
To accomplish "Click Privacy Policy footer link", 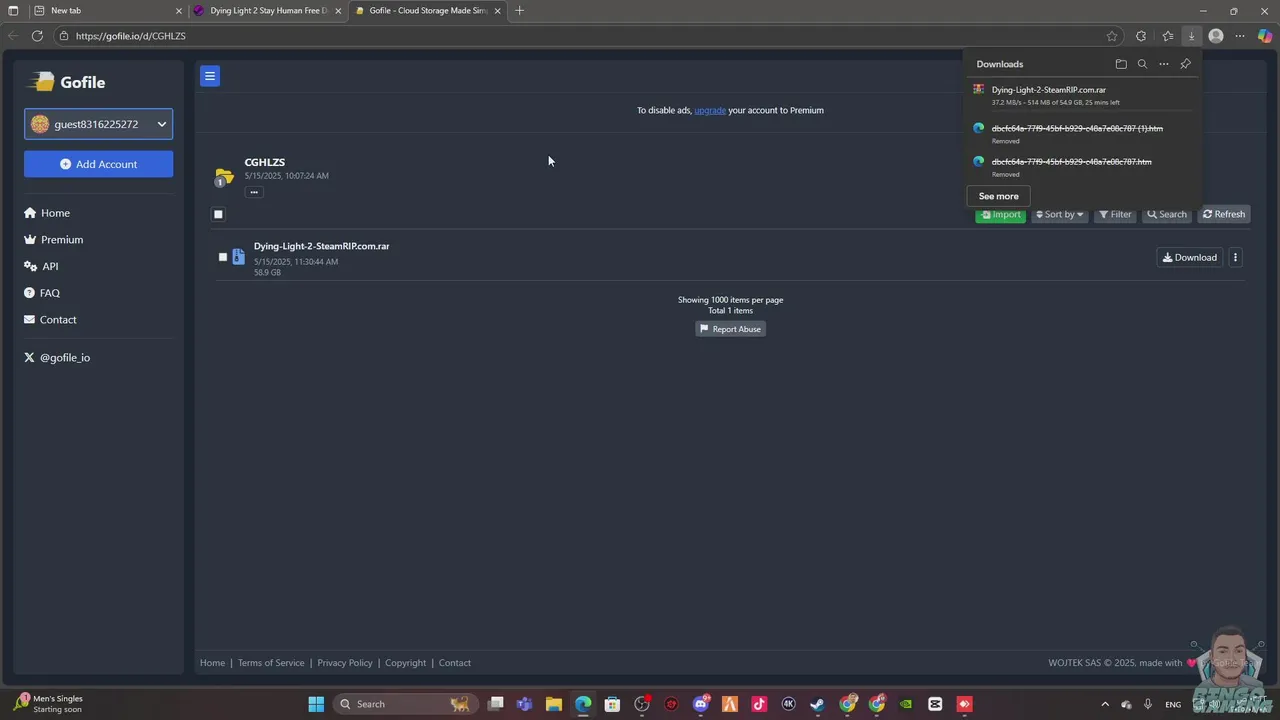I will tap(345, 663).
